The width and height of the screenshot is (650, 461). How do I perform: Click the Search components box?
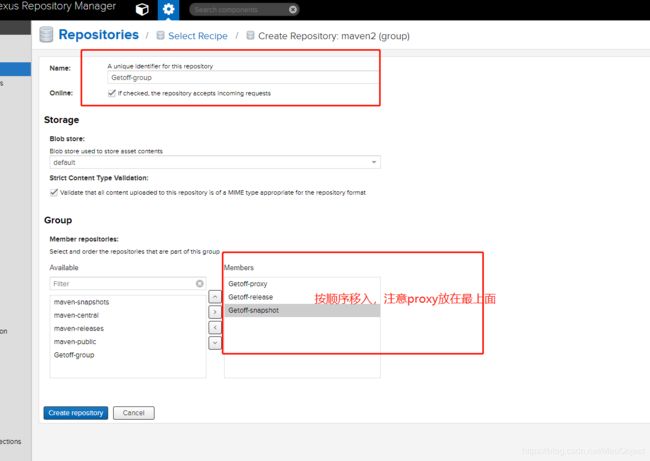coord(244,10)
